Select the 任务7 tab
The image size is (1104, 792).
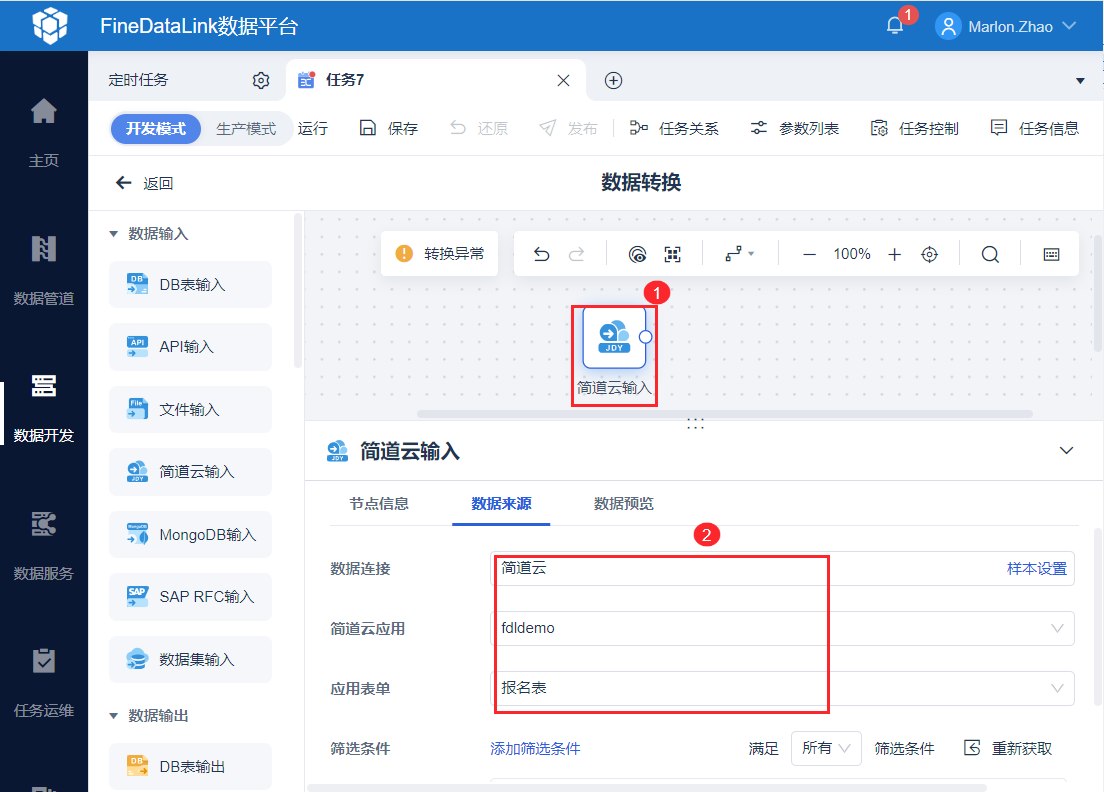[437, 80]
